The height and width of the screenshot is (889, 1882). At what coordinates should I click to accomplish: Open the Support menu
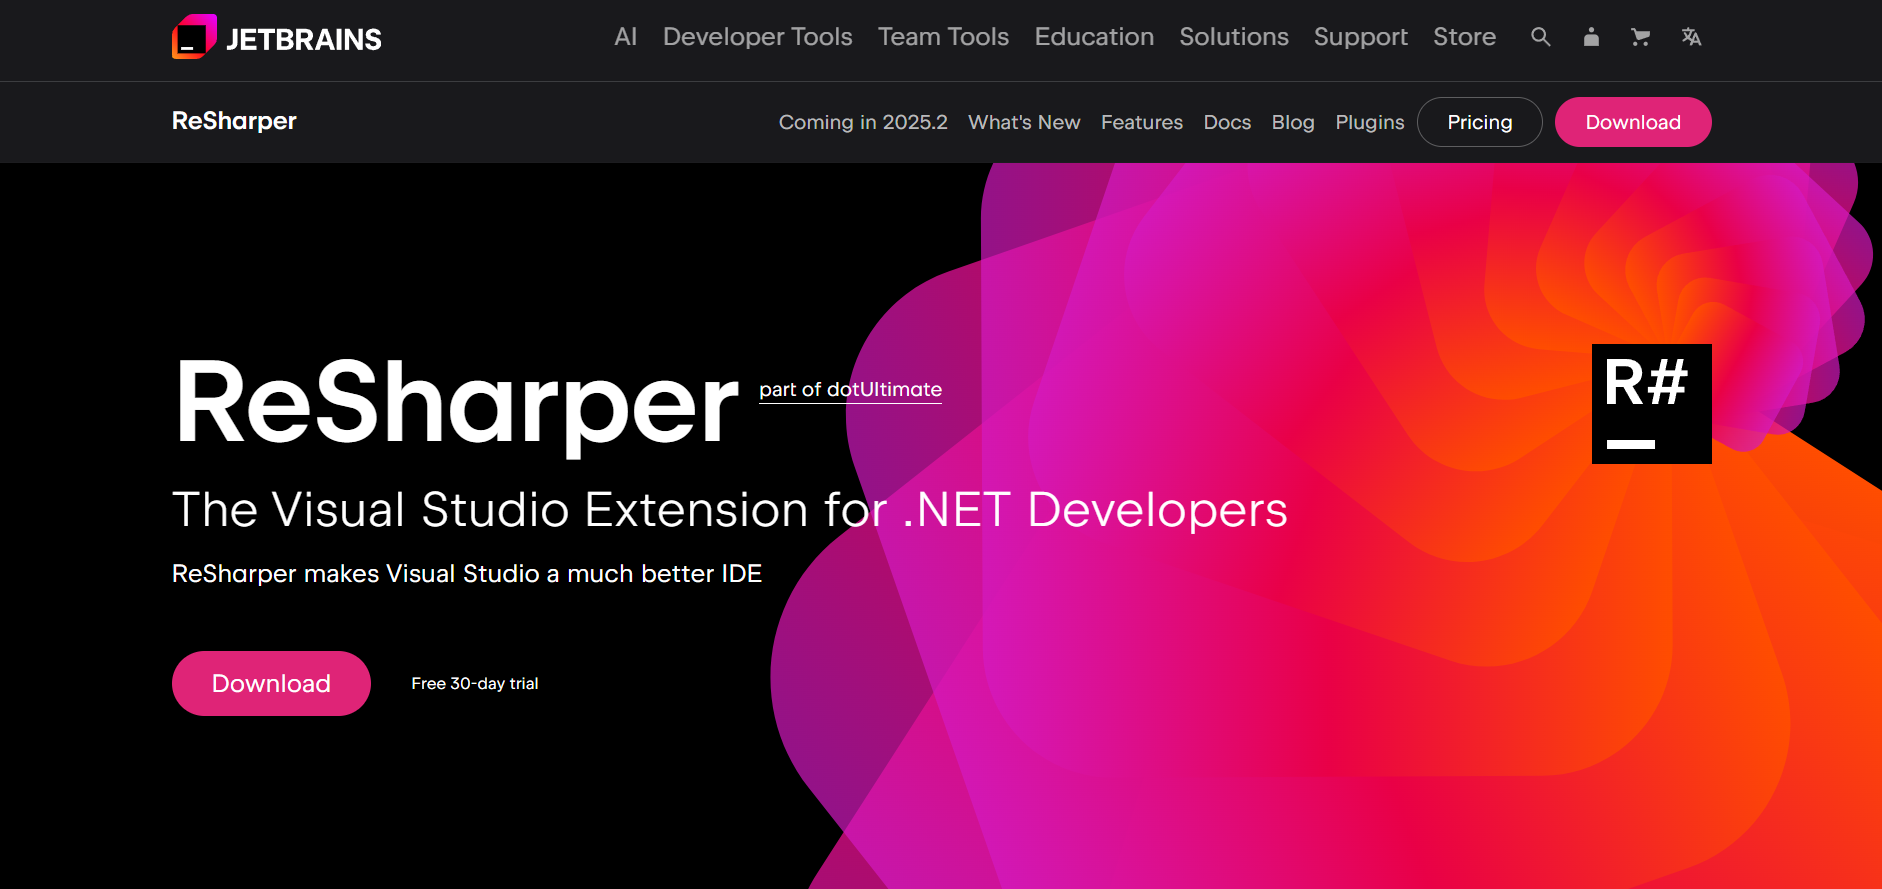point(1361,37)
